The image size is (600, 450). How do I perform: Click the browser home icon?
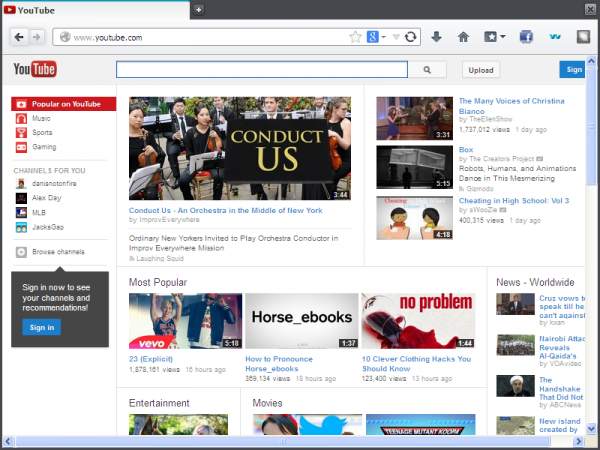click(x=463, y=37)
